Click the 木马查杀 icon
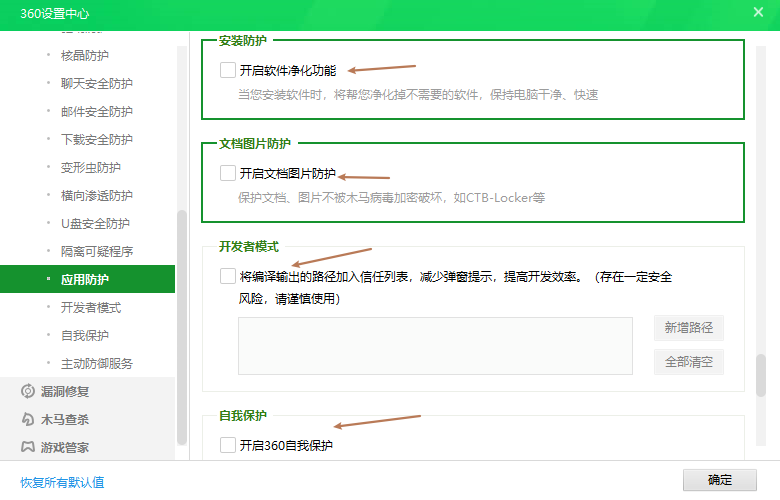Viewport: 780px width, 500px height. (x=28, y=419)
